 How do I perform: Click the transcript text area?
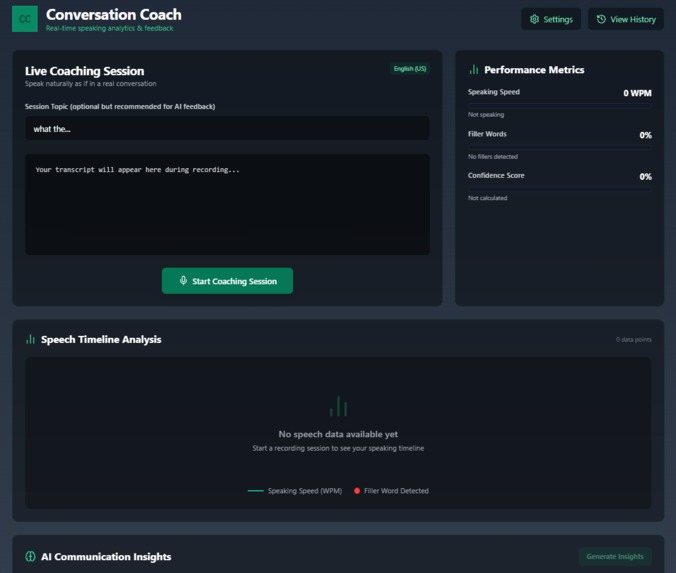coord(227,204)
